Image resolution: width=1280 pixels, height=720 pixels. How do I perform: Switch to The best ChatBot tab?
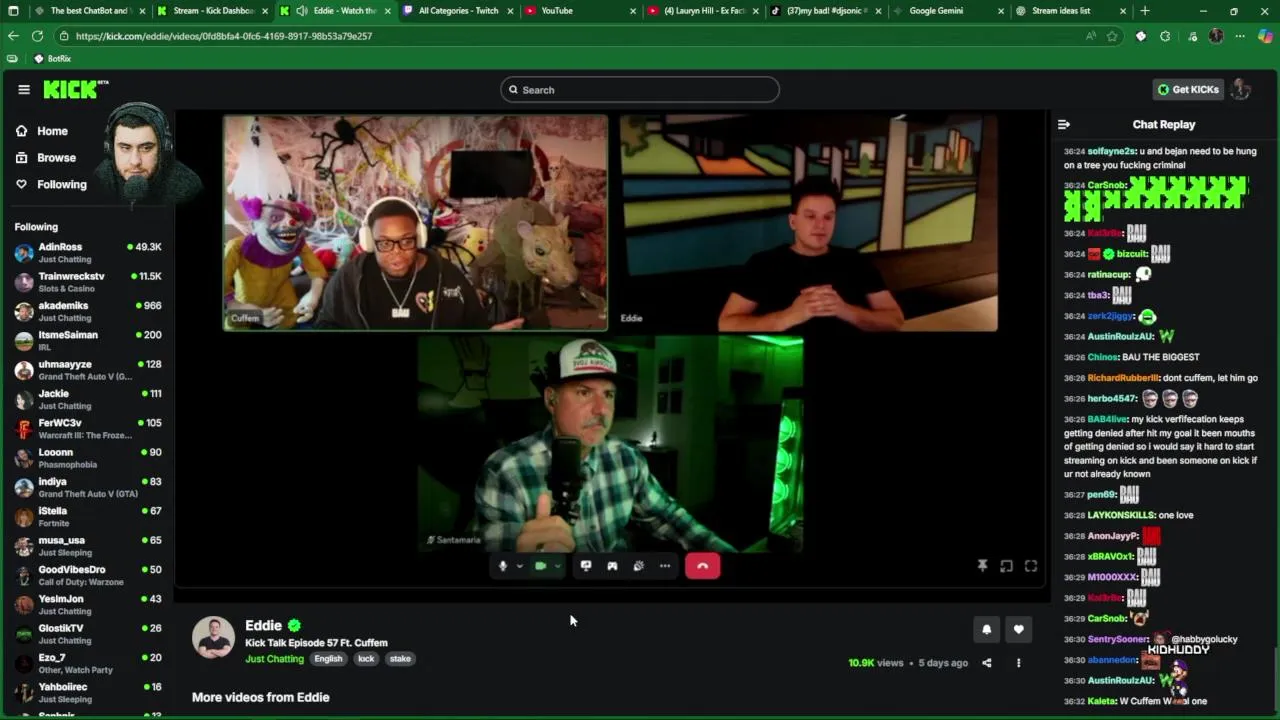pyautogui.click(x=88, y=11)
